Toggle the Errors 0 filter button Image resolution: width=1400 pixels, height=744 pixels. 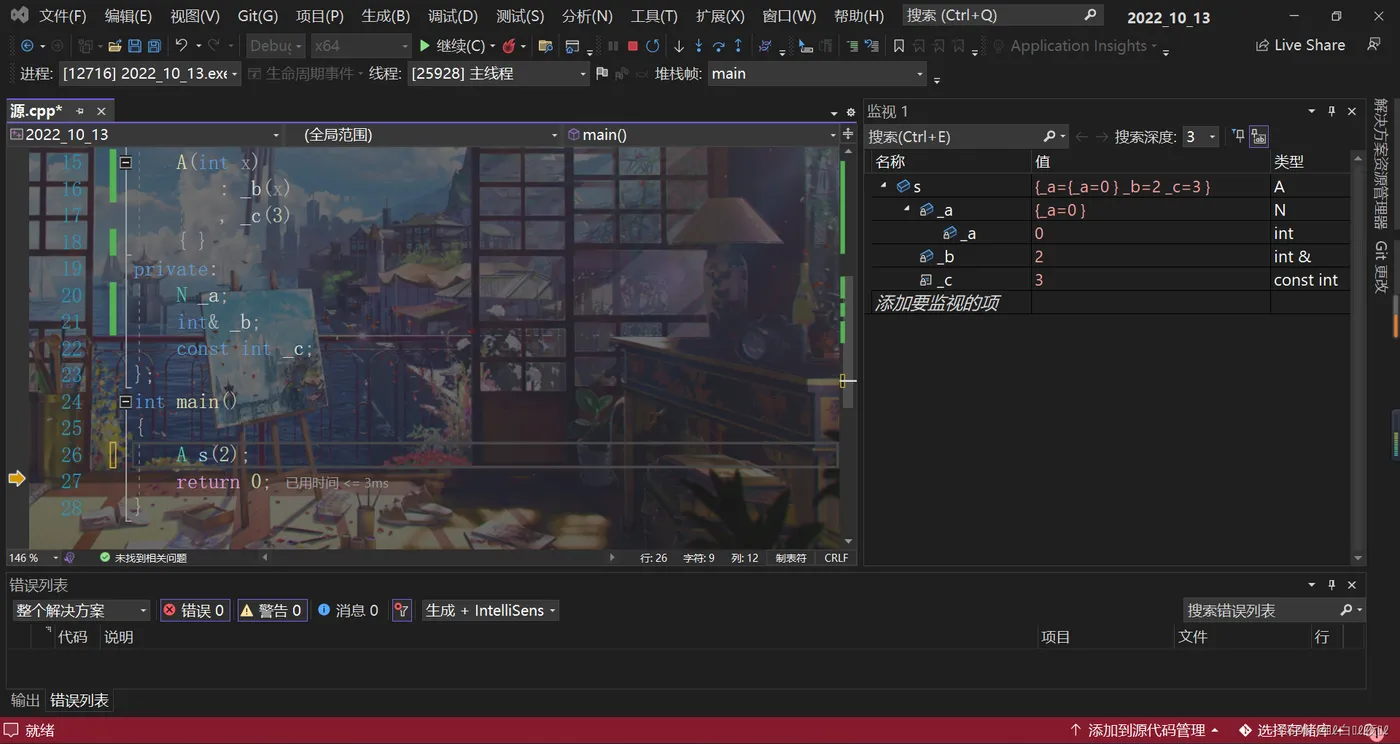pos(195,610)
